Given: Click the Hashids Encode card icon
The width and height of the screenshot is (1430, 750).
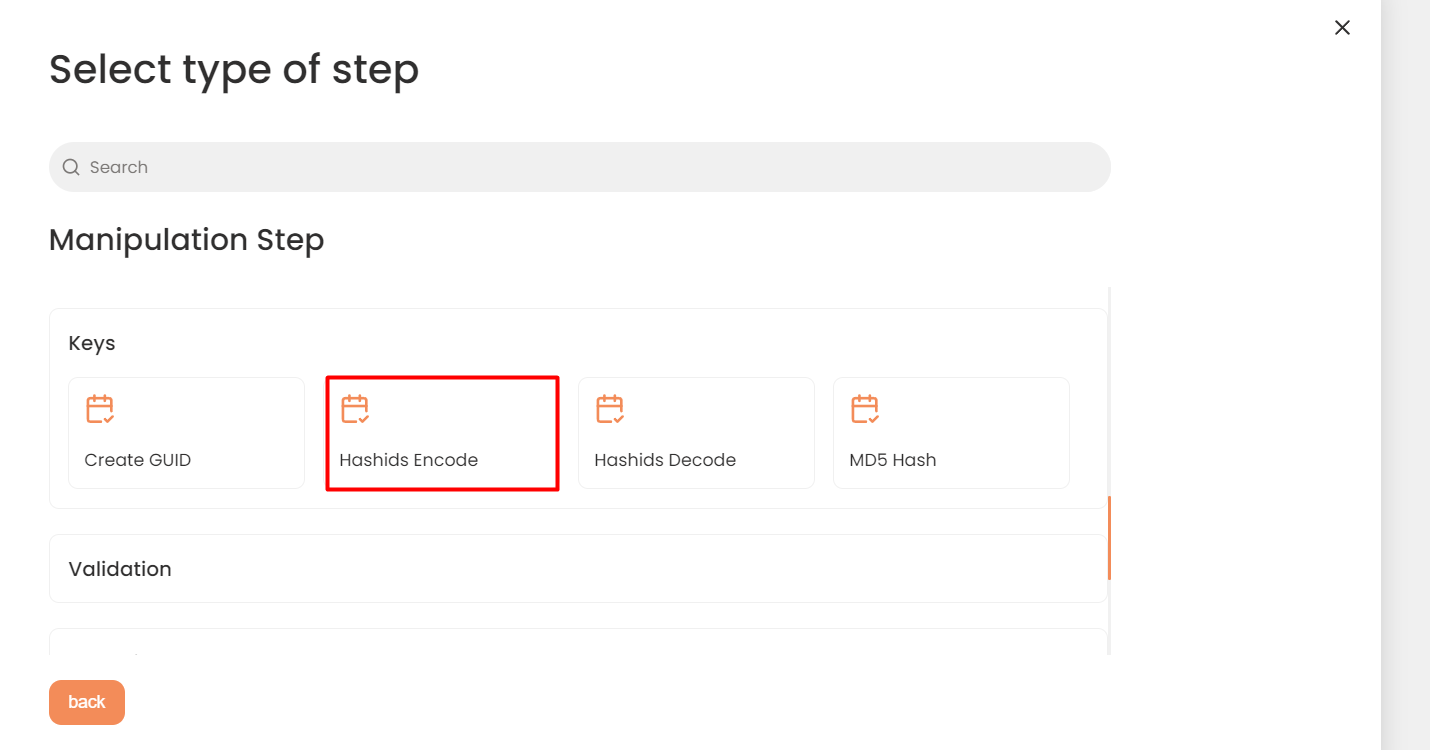Looking at the screenshot, I should (355, 410).
